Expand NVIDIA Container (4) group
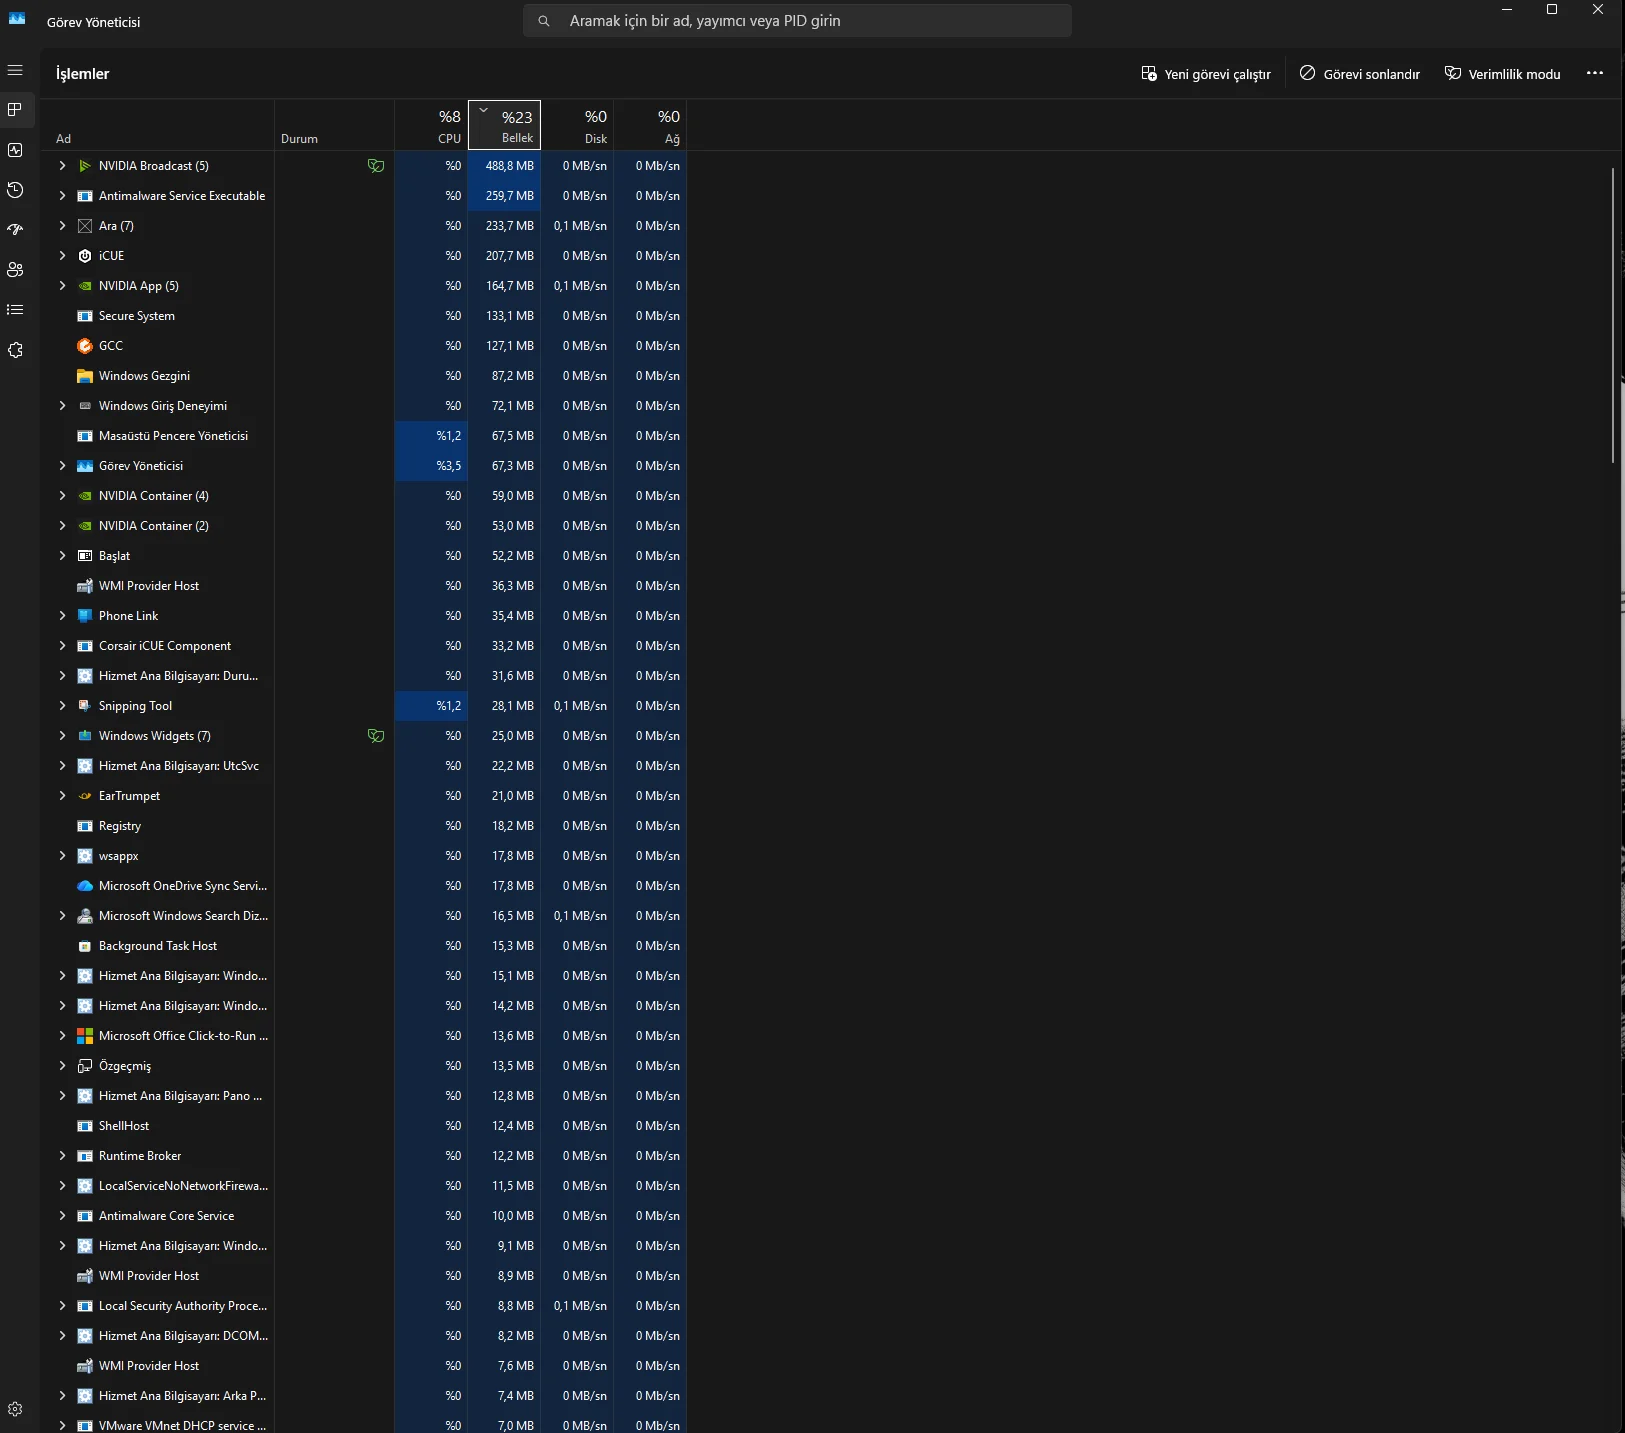The image size is (1625, 1433). [x=62, y=496]
